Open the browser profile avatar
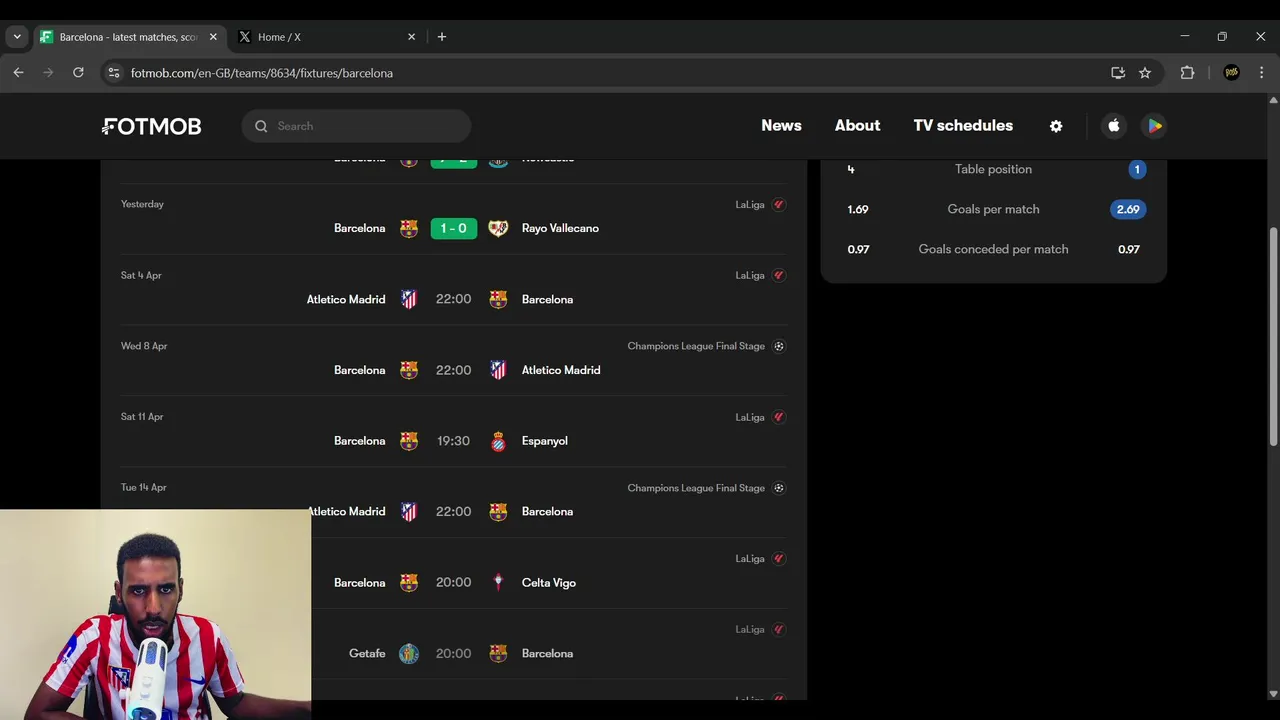 tap(1231, 73)
